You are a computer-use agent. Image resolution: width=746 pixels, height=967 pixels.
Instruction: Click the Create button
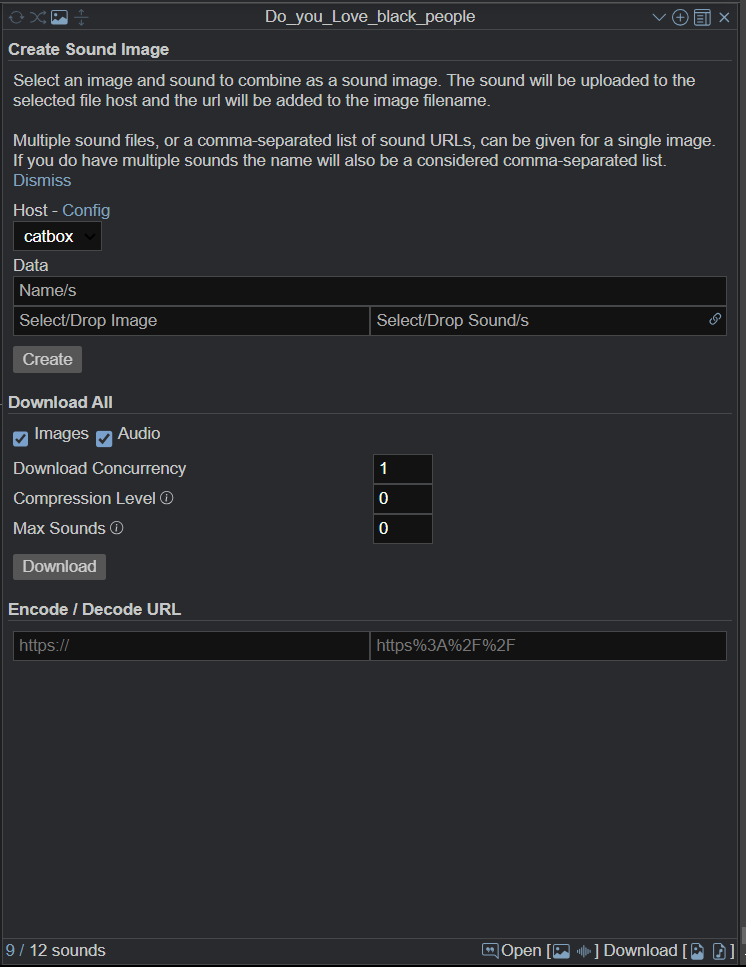point(47,360)
